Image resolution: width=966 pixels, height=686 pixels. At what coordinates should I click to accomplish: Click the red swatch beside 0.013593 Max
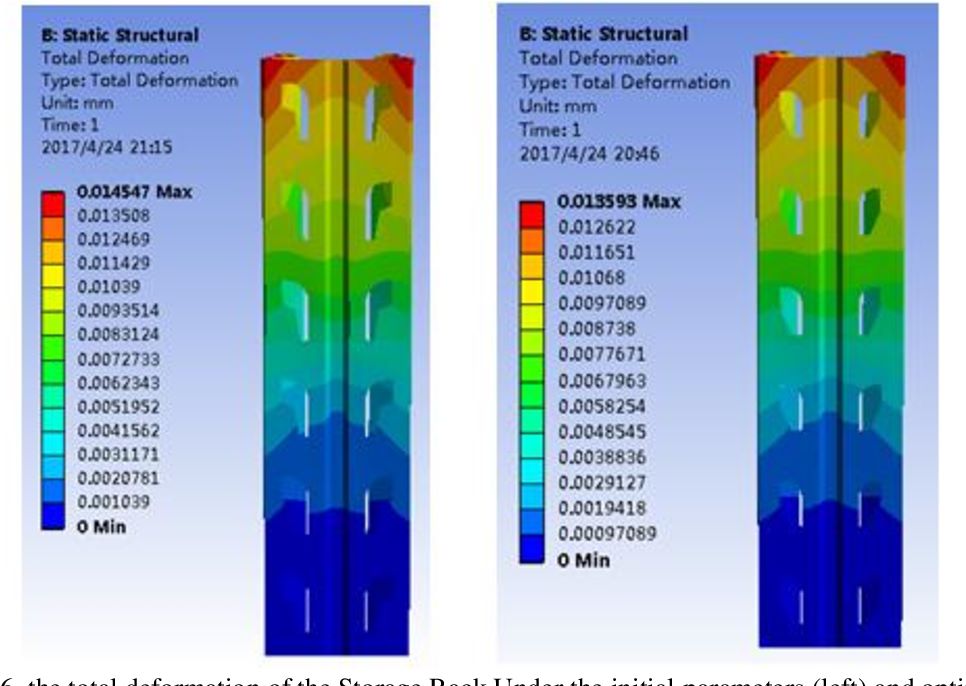(x=533, y=214)
